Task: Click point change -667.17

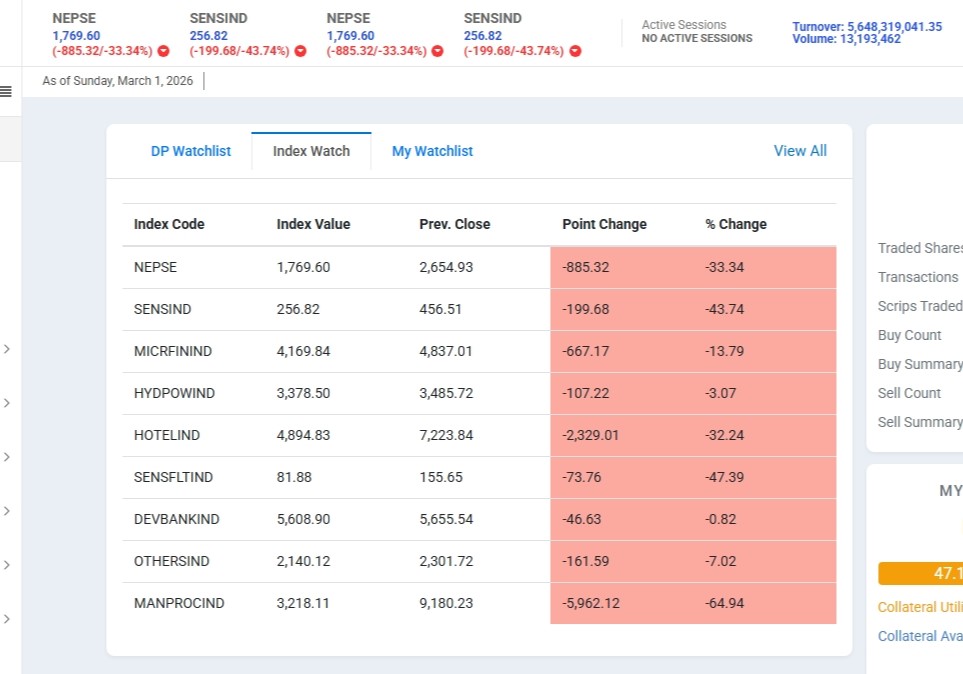Action: 585,351
